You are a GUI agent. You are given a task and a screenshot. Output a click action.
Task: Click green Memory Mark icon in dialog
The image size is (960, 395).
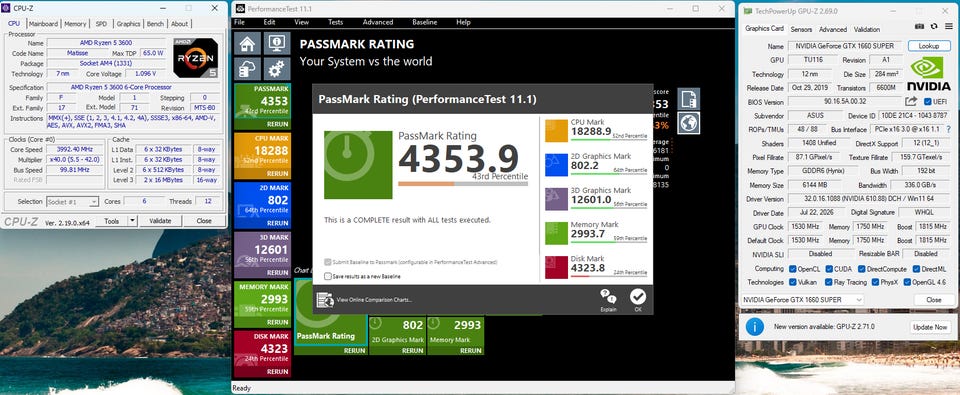click(x=556, y=233)
